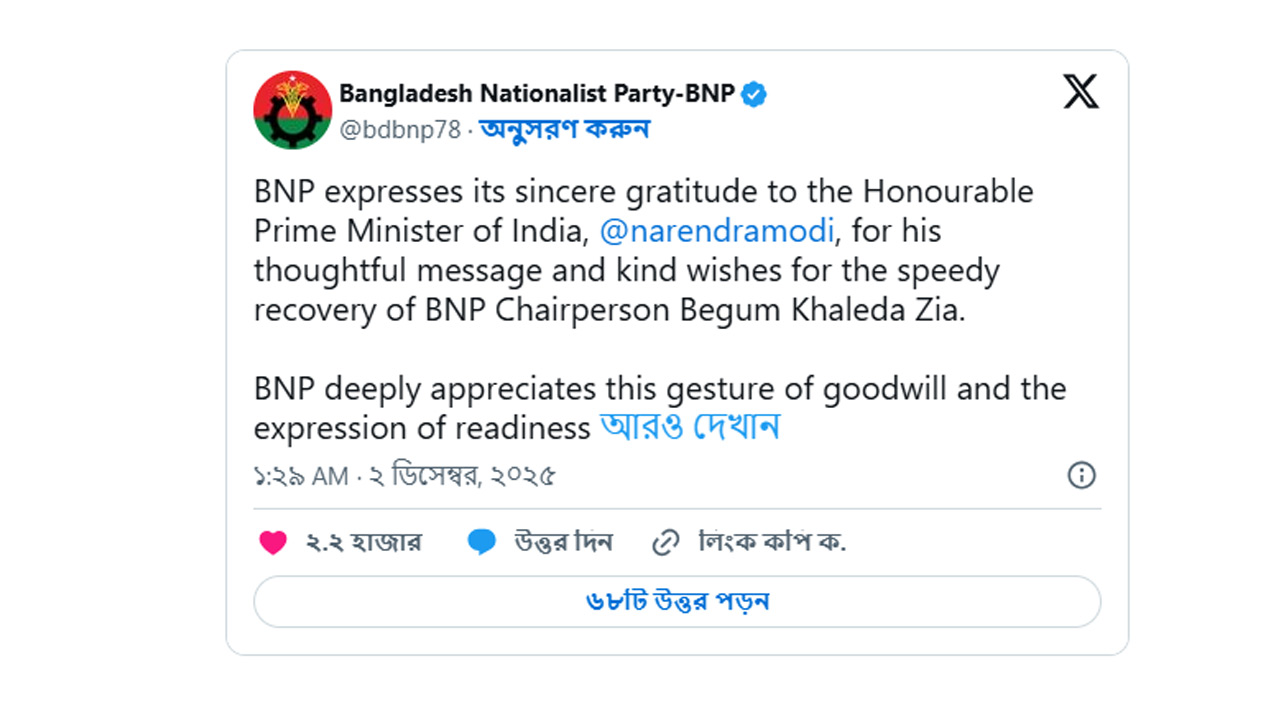Click the ২.২ হাজার like count
Image resolution: width=1280 pixels, height=720 pixels.
pyautogui.click(x=364, y=543)
